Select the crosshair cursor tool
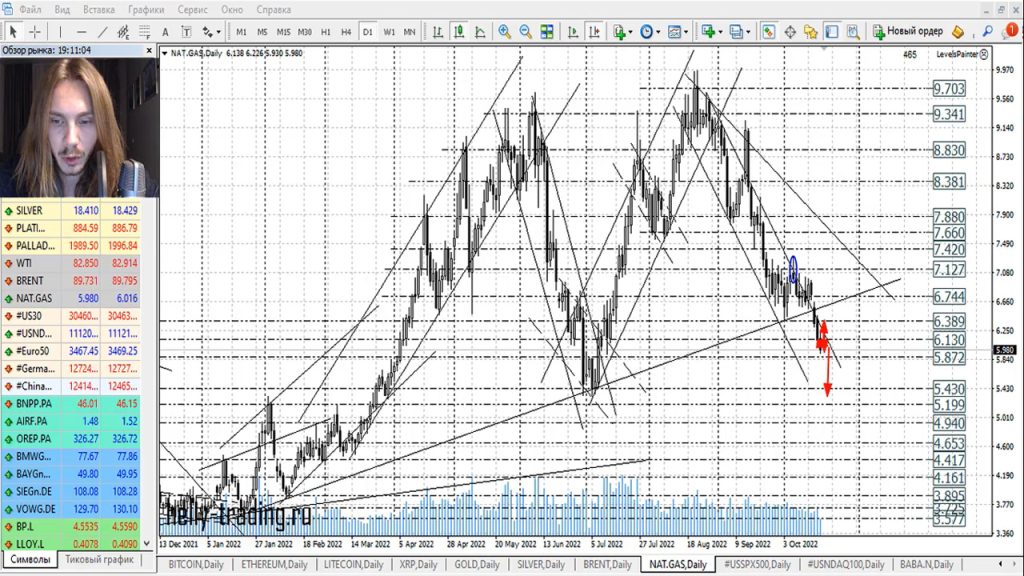This screenshot has width=1024, height=576. tap(34, 32)
